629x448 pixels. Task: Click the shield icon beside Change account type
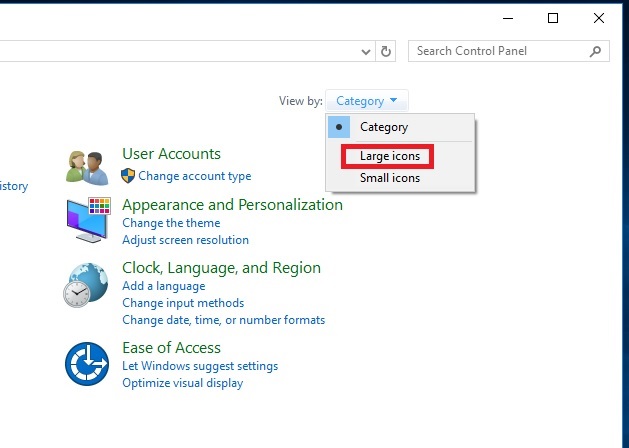128,176
